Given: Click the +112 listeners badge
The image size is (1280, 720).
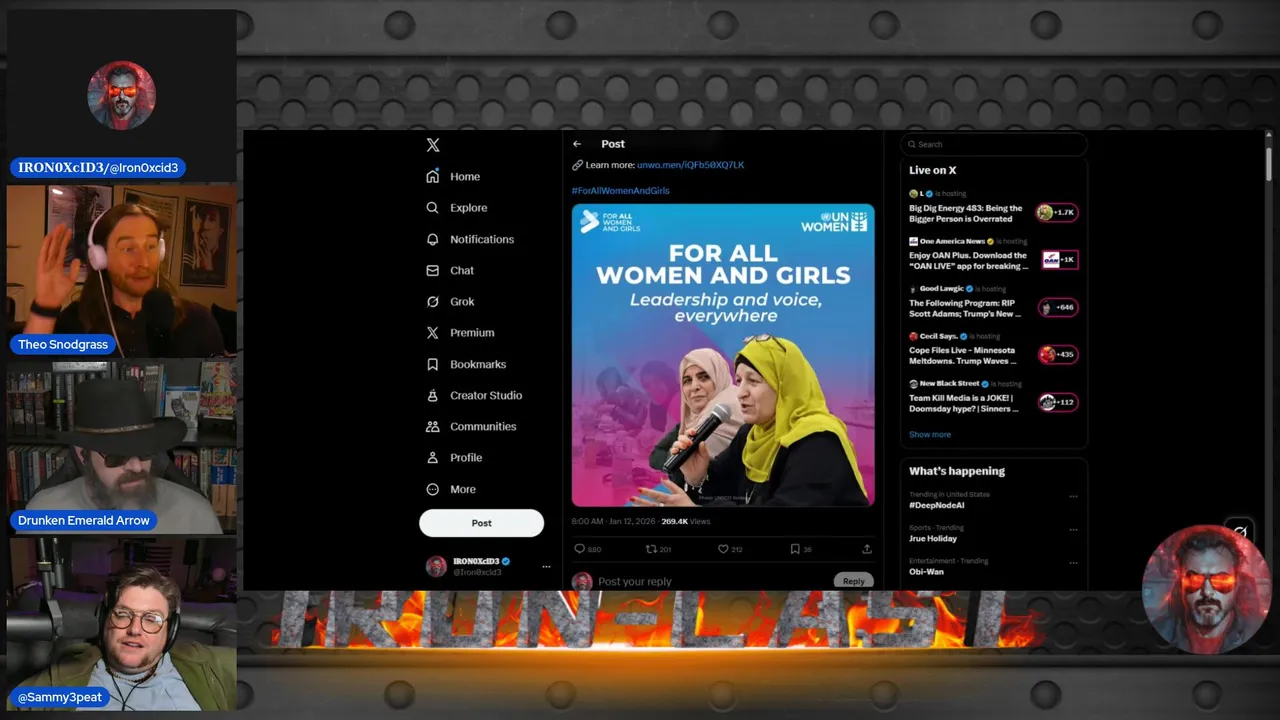Looking at the screenshot, I should coord(1058,402).
